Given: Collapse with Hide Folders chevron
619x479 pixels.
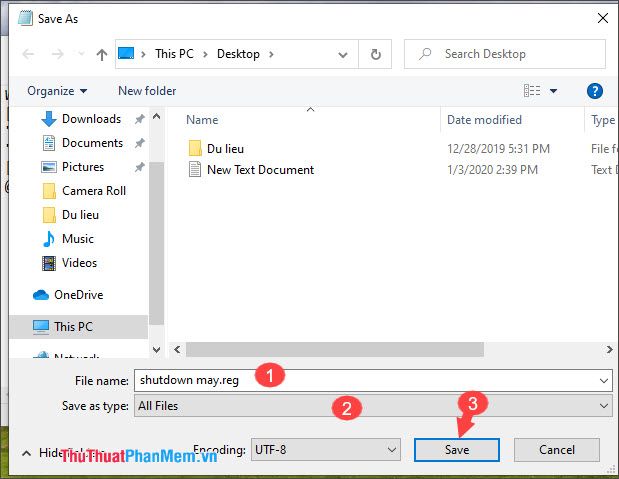Looking at the screenshot, I should pyautogui.click(x=26, y=453).
